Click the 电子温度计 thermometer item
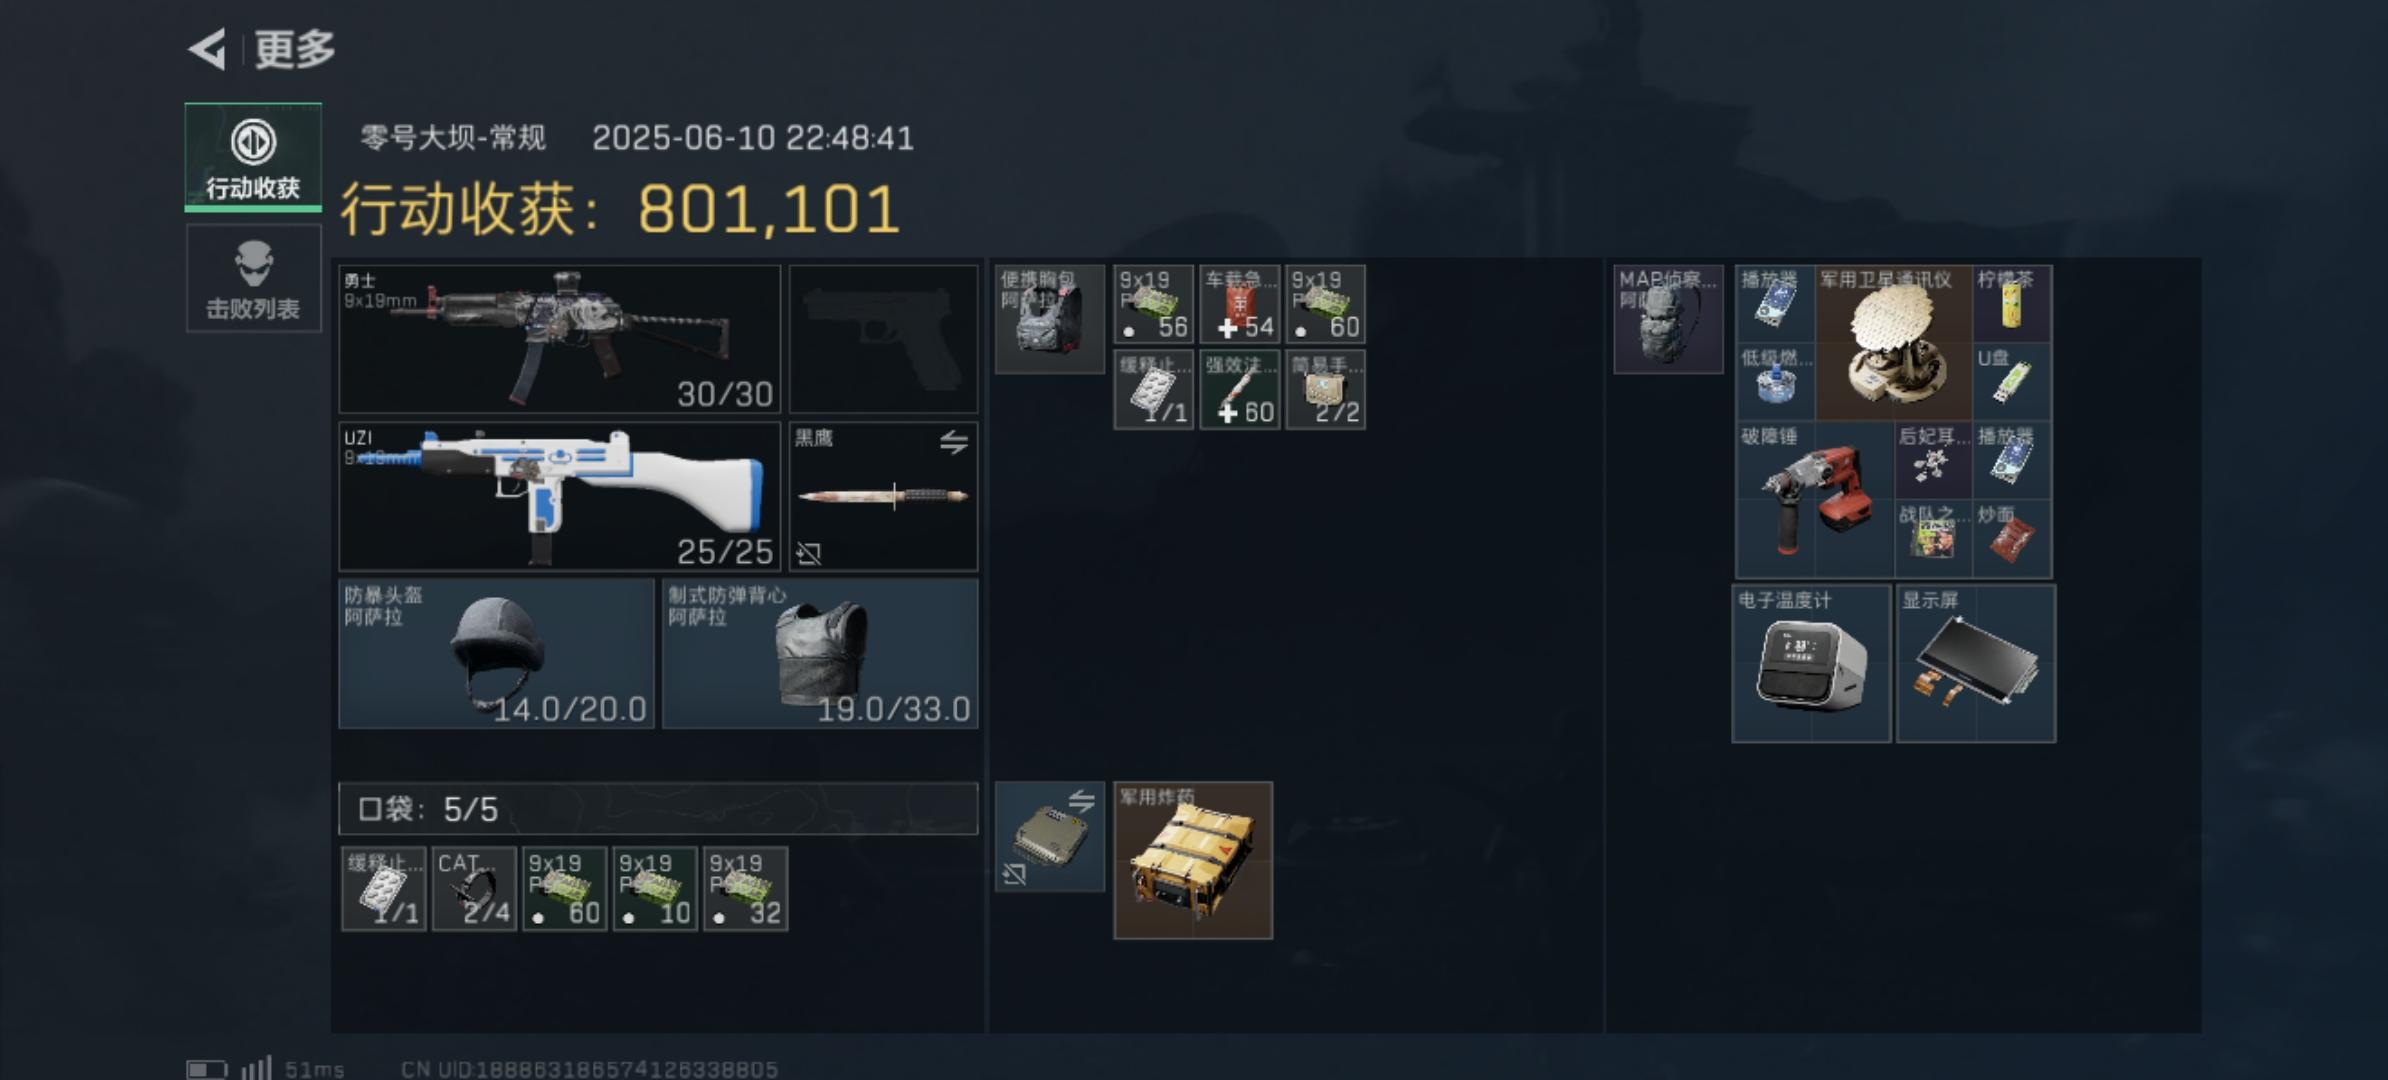This screenshot has width=2388, height=1080. pyautogui.click(x=1811, y=664)
